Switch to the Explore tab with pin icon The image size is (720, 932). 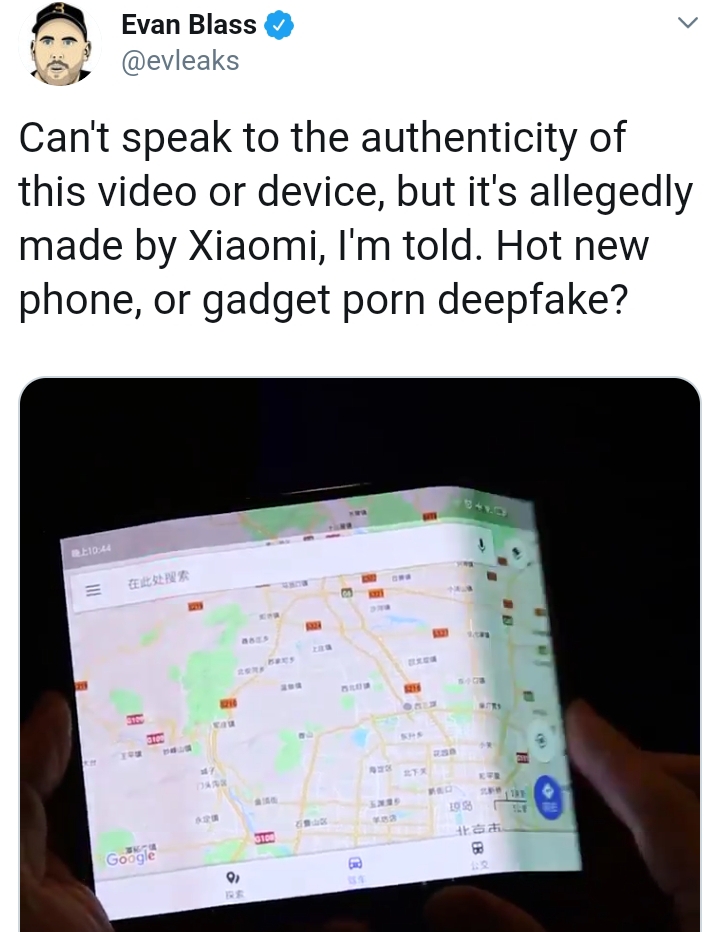pos(232,883)
